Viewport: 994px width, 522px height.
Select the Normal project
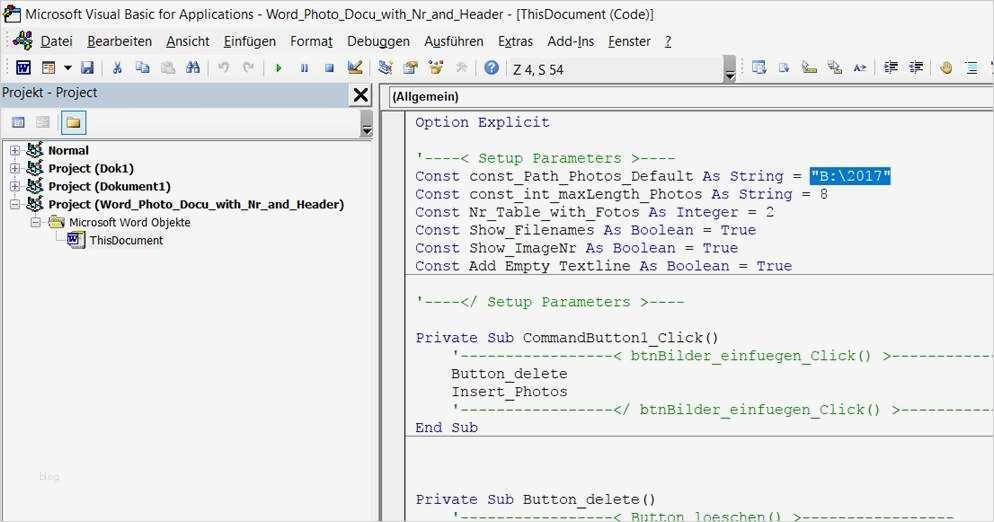(68, 151)
